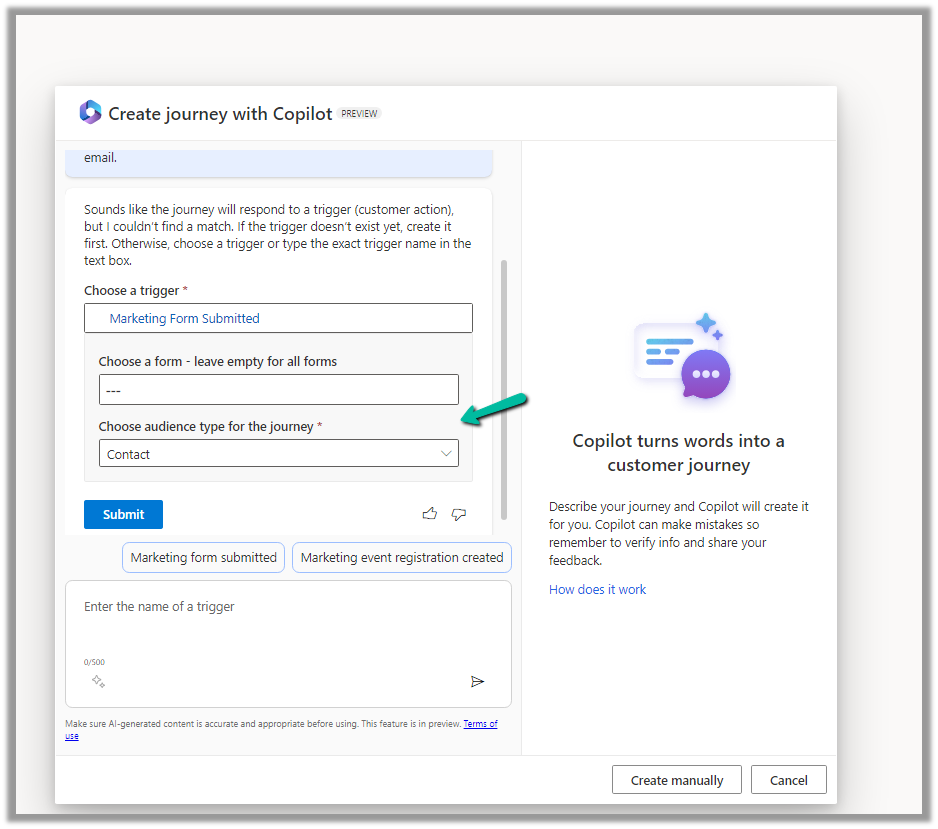Click the chat panel vertical scrollbar
Viewport: 938px width, 829px height.
point(504,390)
